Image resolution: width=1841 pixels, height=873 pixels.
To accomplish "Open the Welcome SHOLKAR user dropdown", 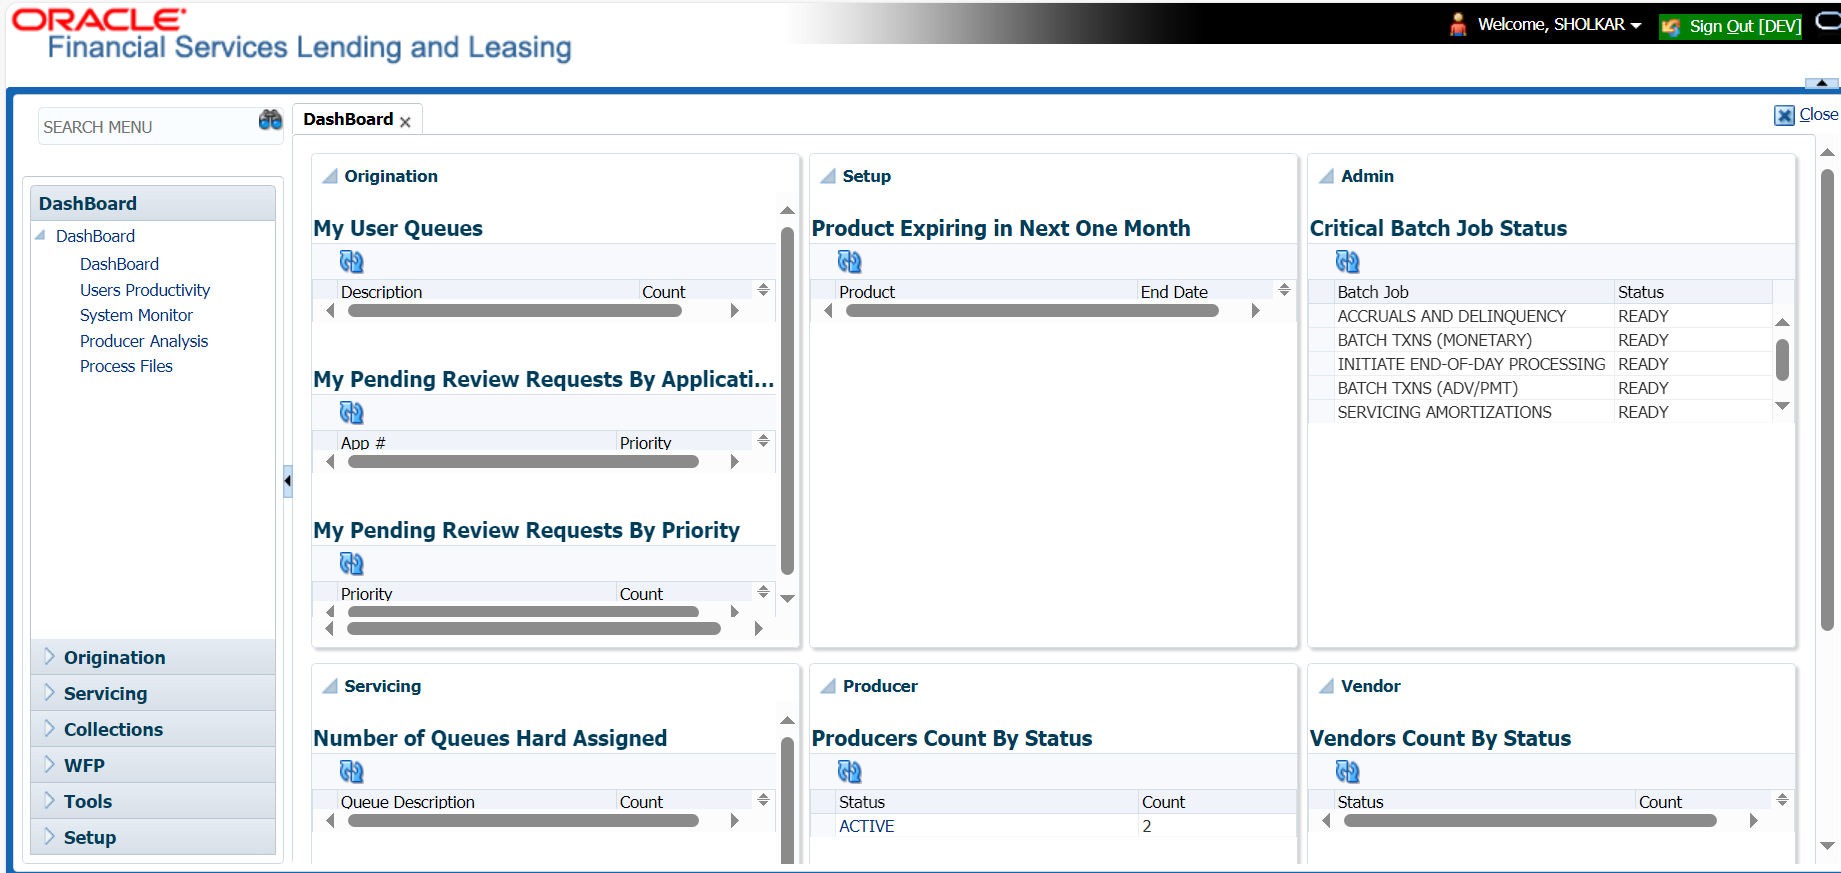I will coord(1636,26).
